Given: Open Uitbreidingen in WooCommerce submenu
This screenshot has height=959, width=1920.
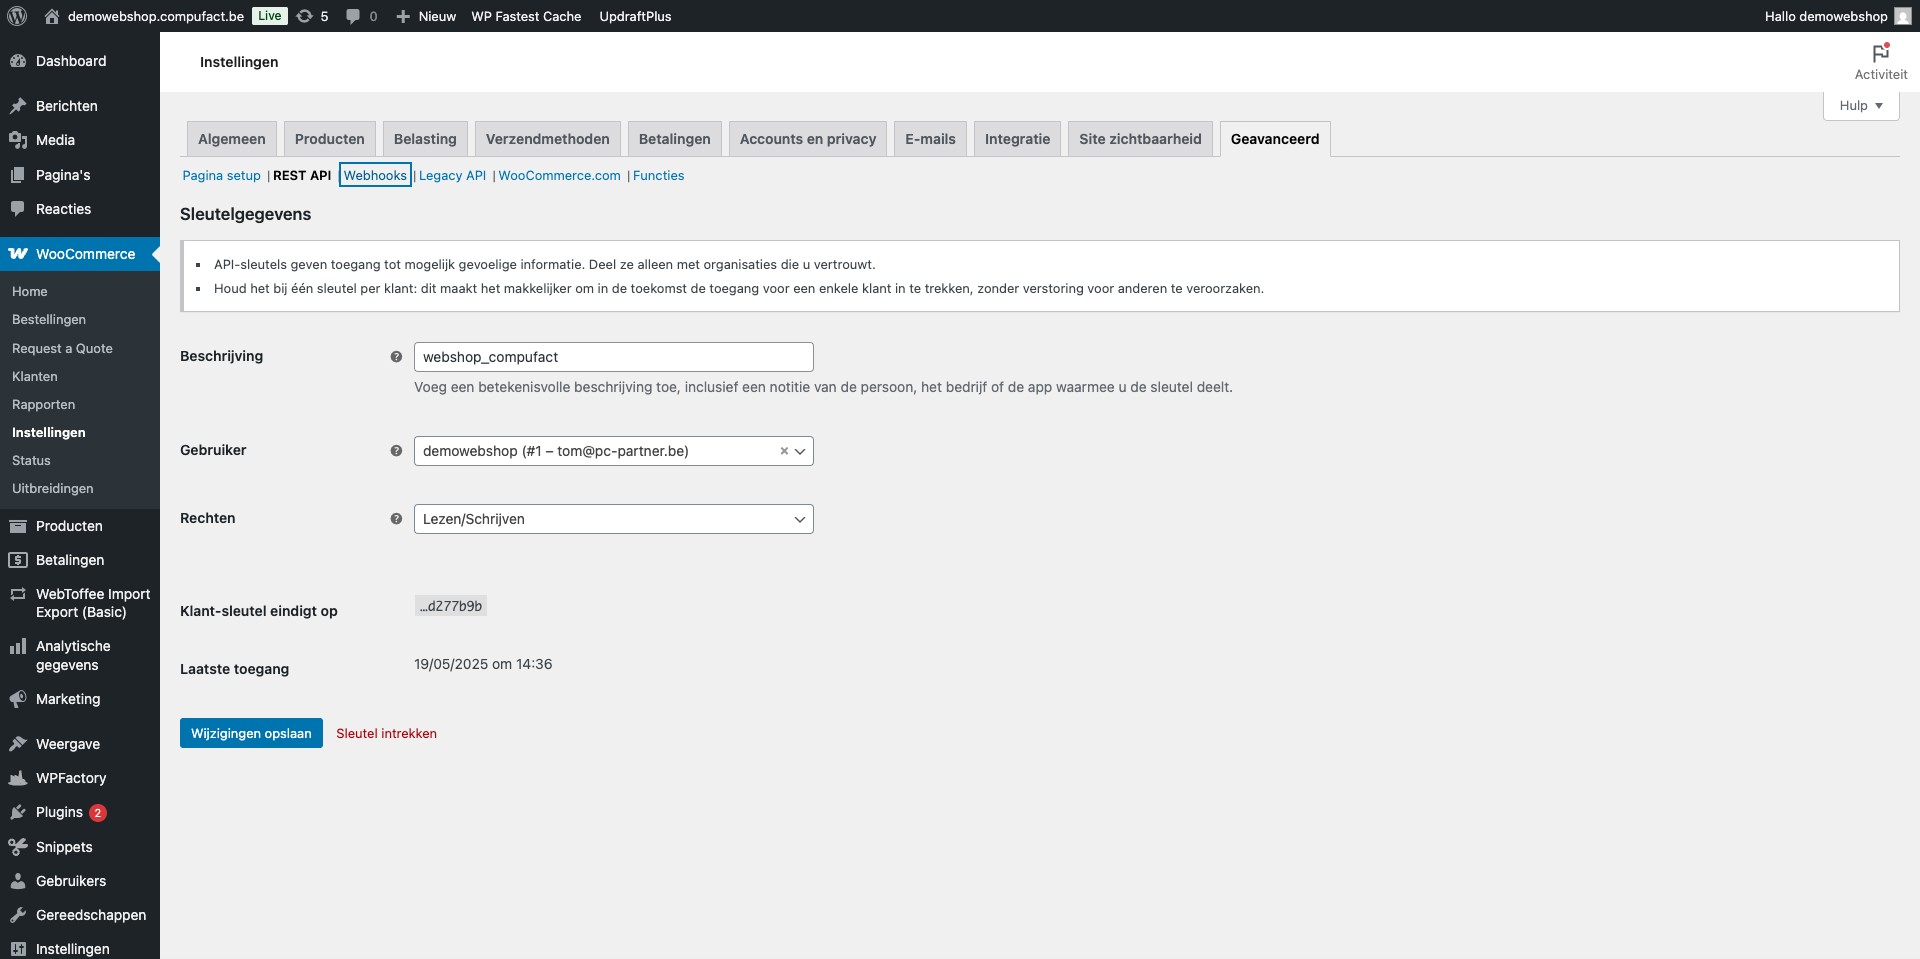Looking at the screenshot, I should click(52, 488).
